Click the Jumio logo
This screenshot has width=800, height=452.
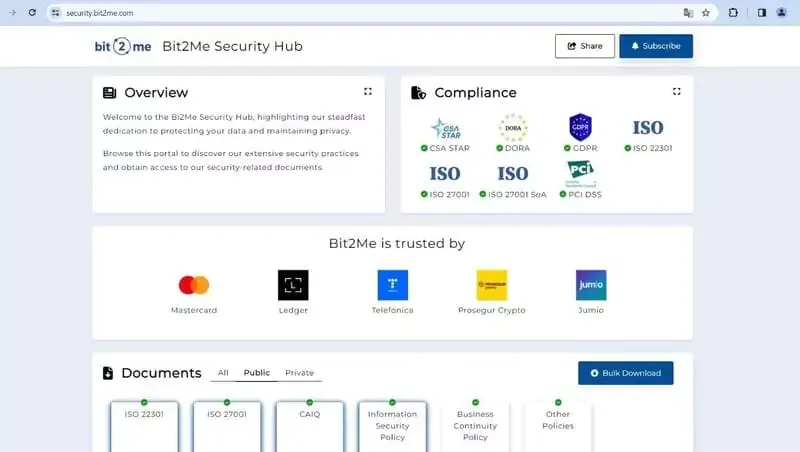pos(591,285)
